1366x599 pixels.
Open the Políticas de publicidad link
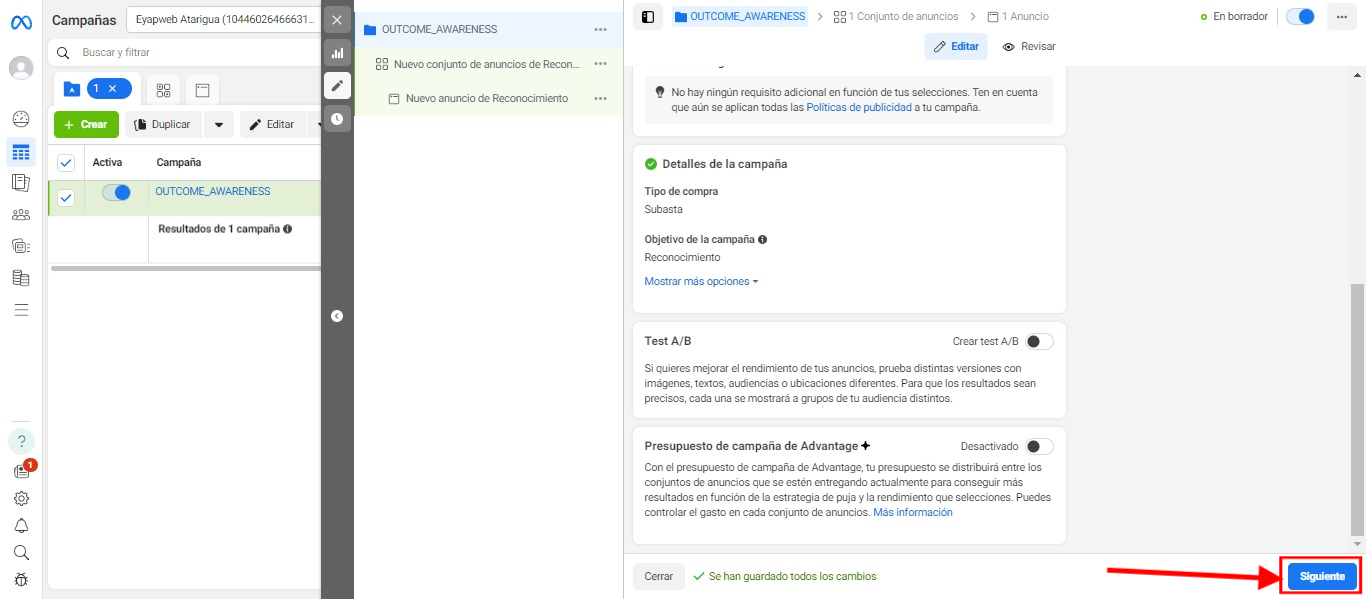coord(859,107)
